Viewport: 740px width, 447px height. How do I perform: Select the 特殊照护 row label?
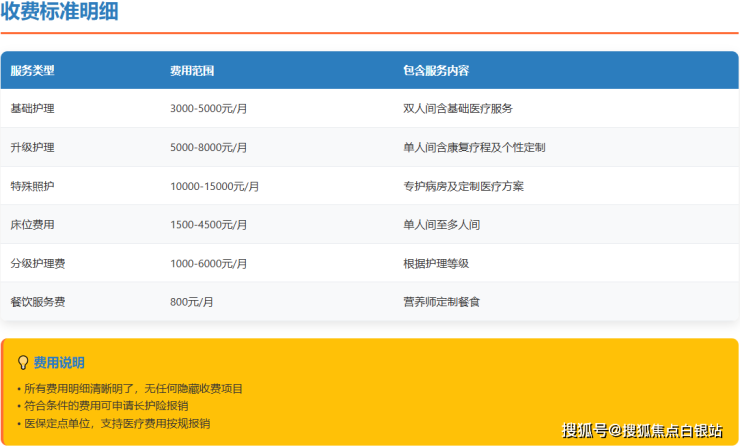click(32, 186)
